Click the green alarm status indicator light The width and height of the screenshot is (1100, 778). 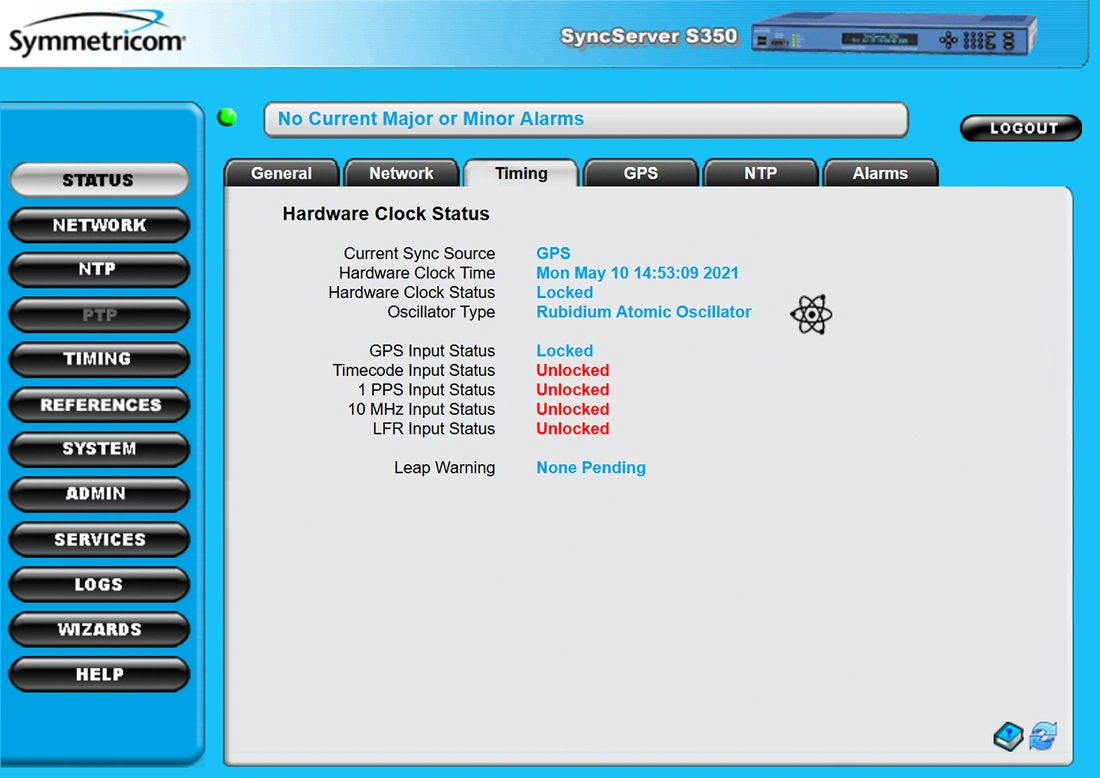[x=227, y=118]
